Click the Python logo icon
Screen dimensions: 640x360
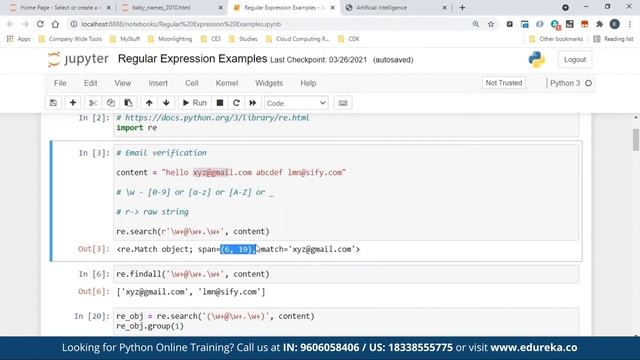tap(537, 60)
